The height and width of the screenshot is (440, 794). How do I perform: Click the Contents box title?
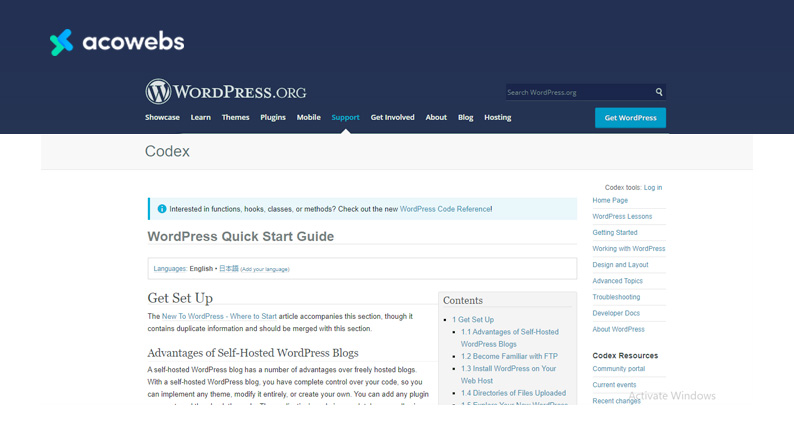click(463, 300)
